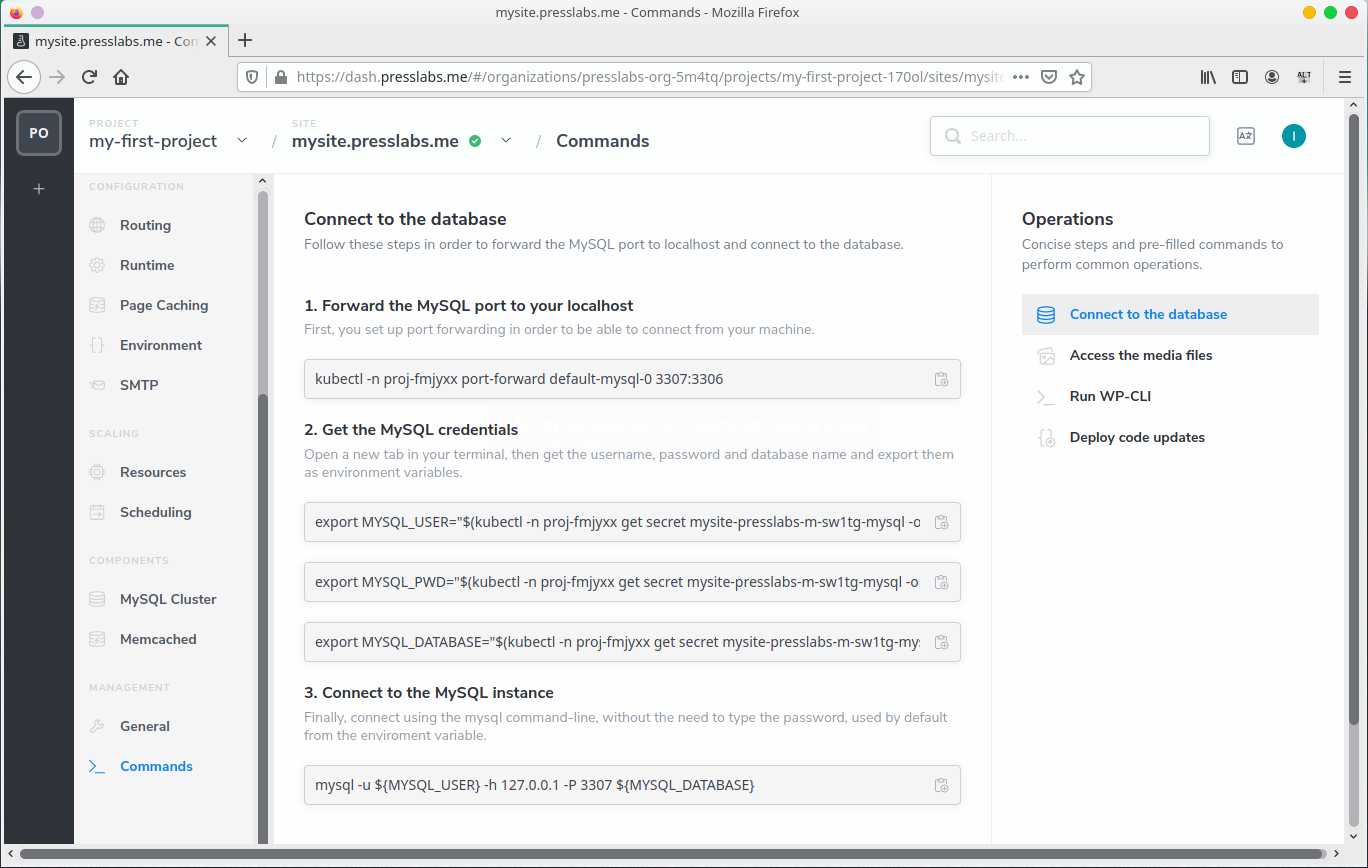Click the mysite.presslabs.me breadcrumb name
The width and height of the screenshot is (1368, 868).
click(x=375, y=141)
